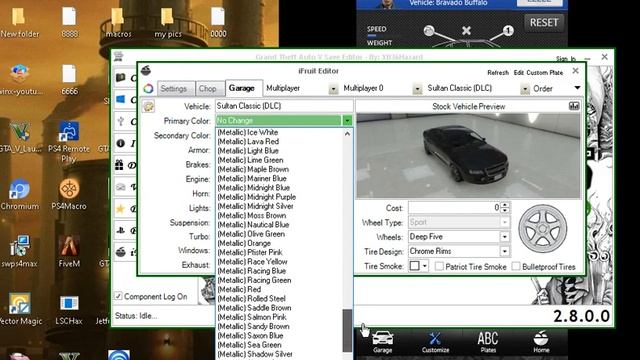Viewport: 640px width, 360px height.
Task: Open the Multiplayer 0 dropdown arrow
Action: coord(417,89)
